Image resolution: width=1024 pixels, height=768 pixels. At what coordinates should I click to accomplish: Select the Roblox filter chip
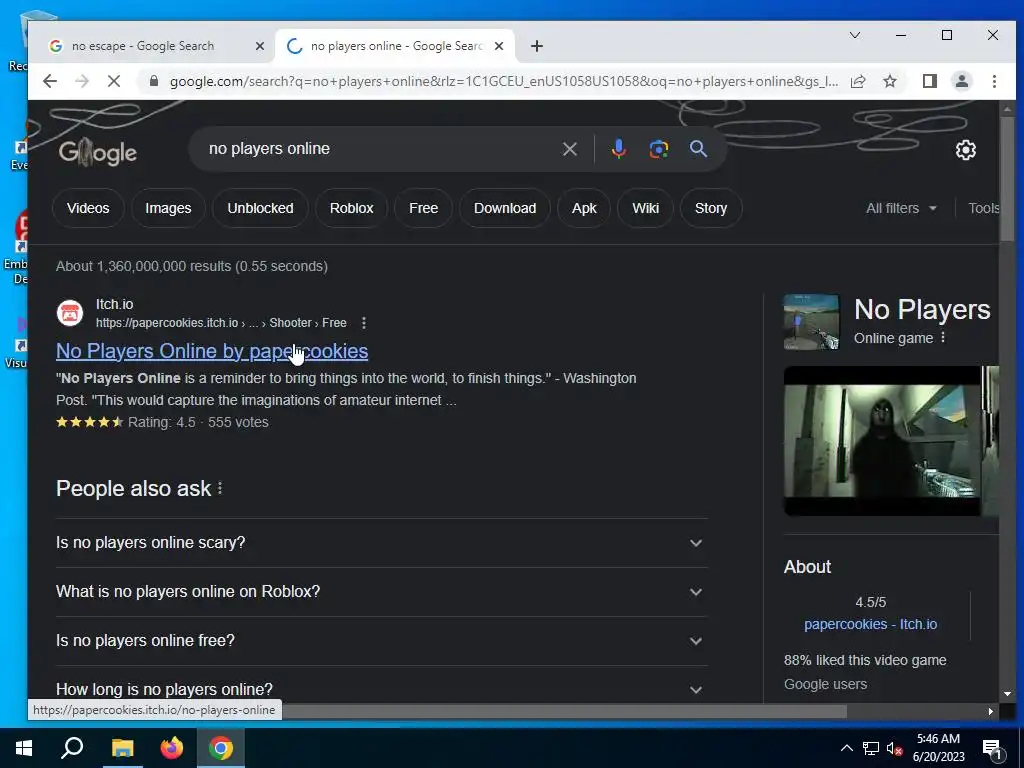[351, 208]
